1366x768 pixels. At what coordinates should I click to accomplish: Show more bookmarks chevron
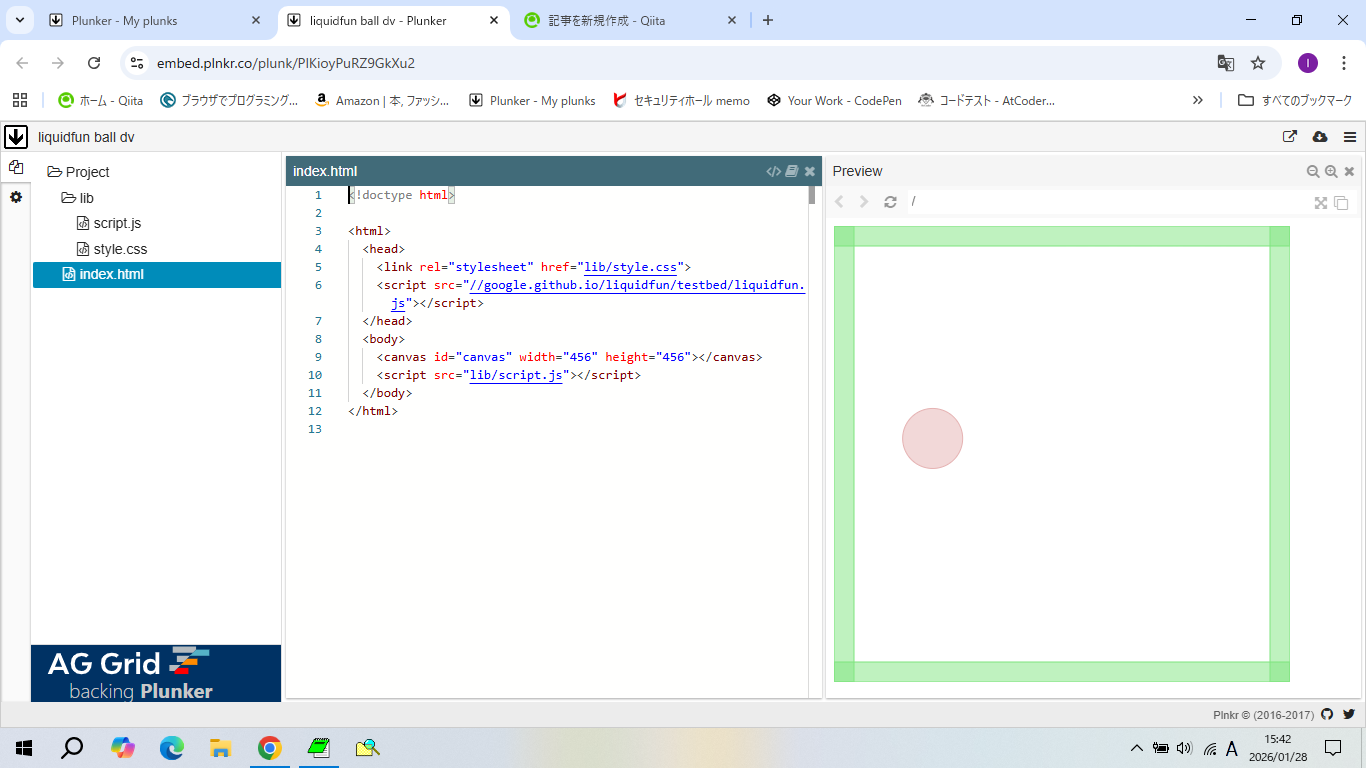[1198, 100]
